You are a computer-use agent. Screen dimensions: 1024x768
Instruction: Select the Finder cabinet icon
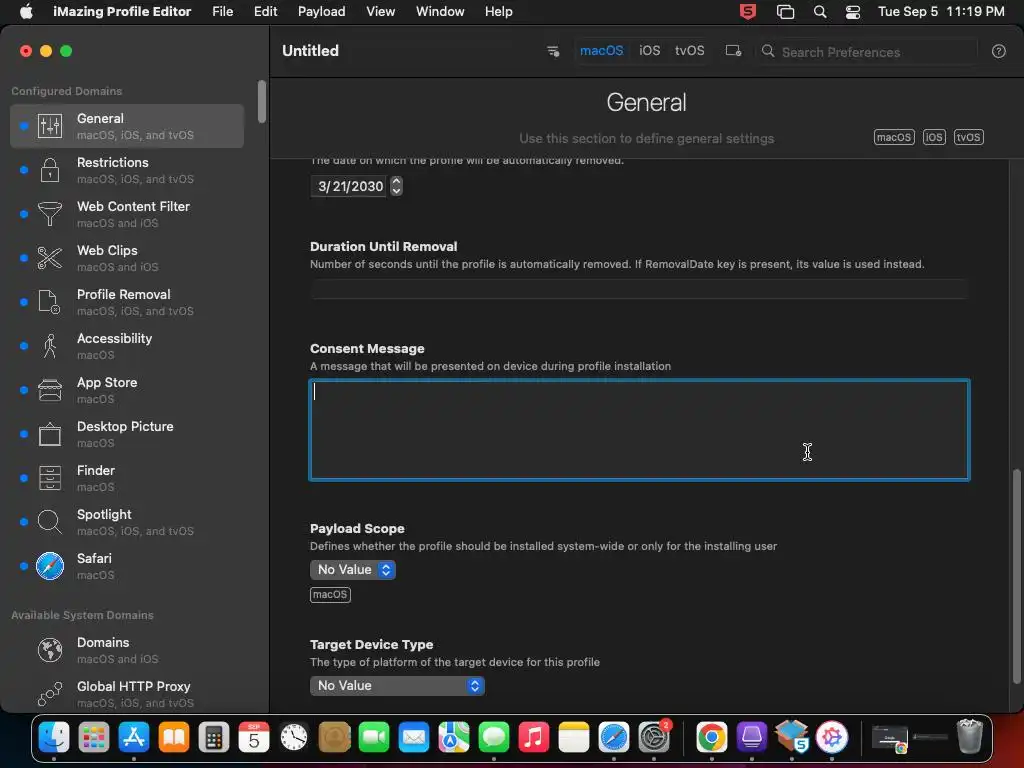[50, 477]
